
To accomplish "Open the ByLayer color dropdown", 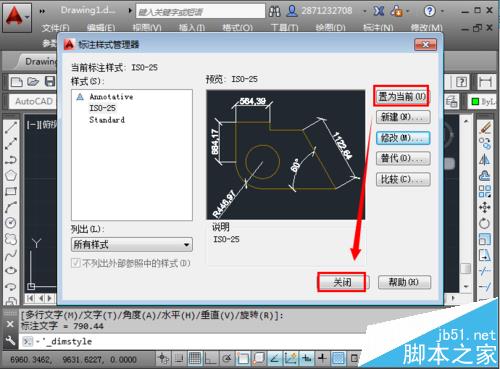I will point(484,101).
